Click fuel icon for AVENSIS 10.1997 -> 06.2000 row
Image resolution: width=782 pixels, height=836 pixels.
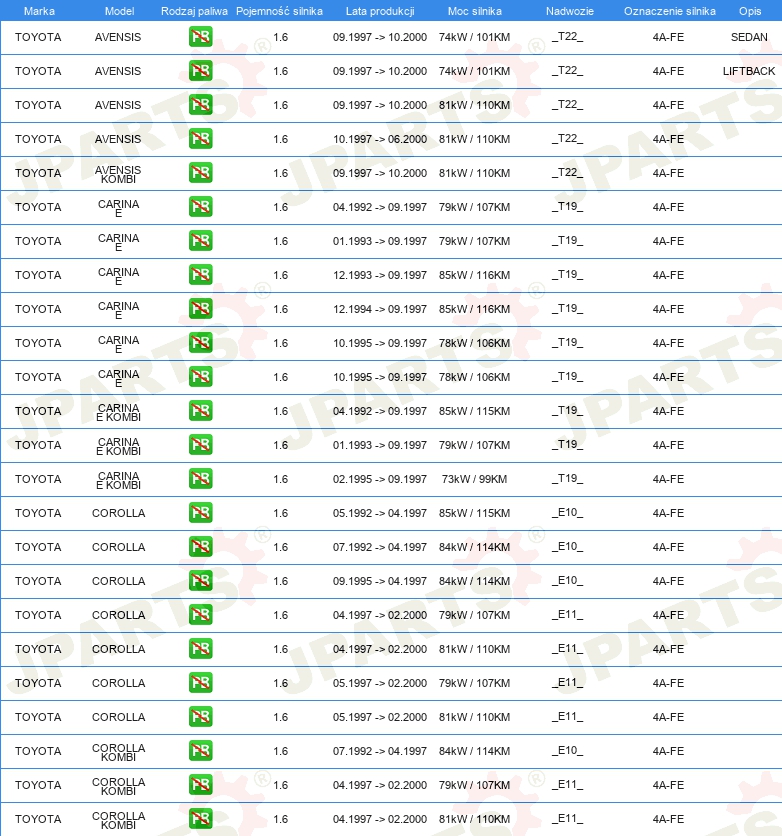pos(200,139)
